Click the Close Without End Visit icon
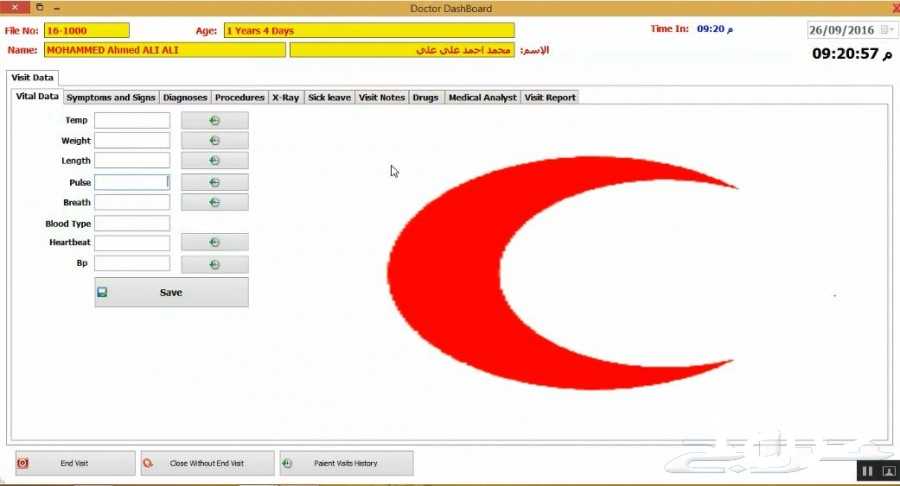Screen dimensions: 900x486 [x=148, y=463]
